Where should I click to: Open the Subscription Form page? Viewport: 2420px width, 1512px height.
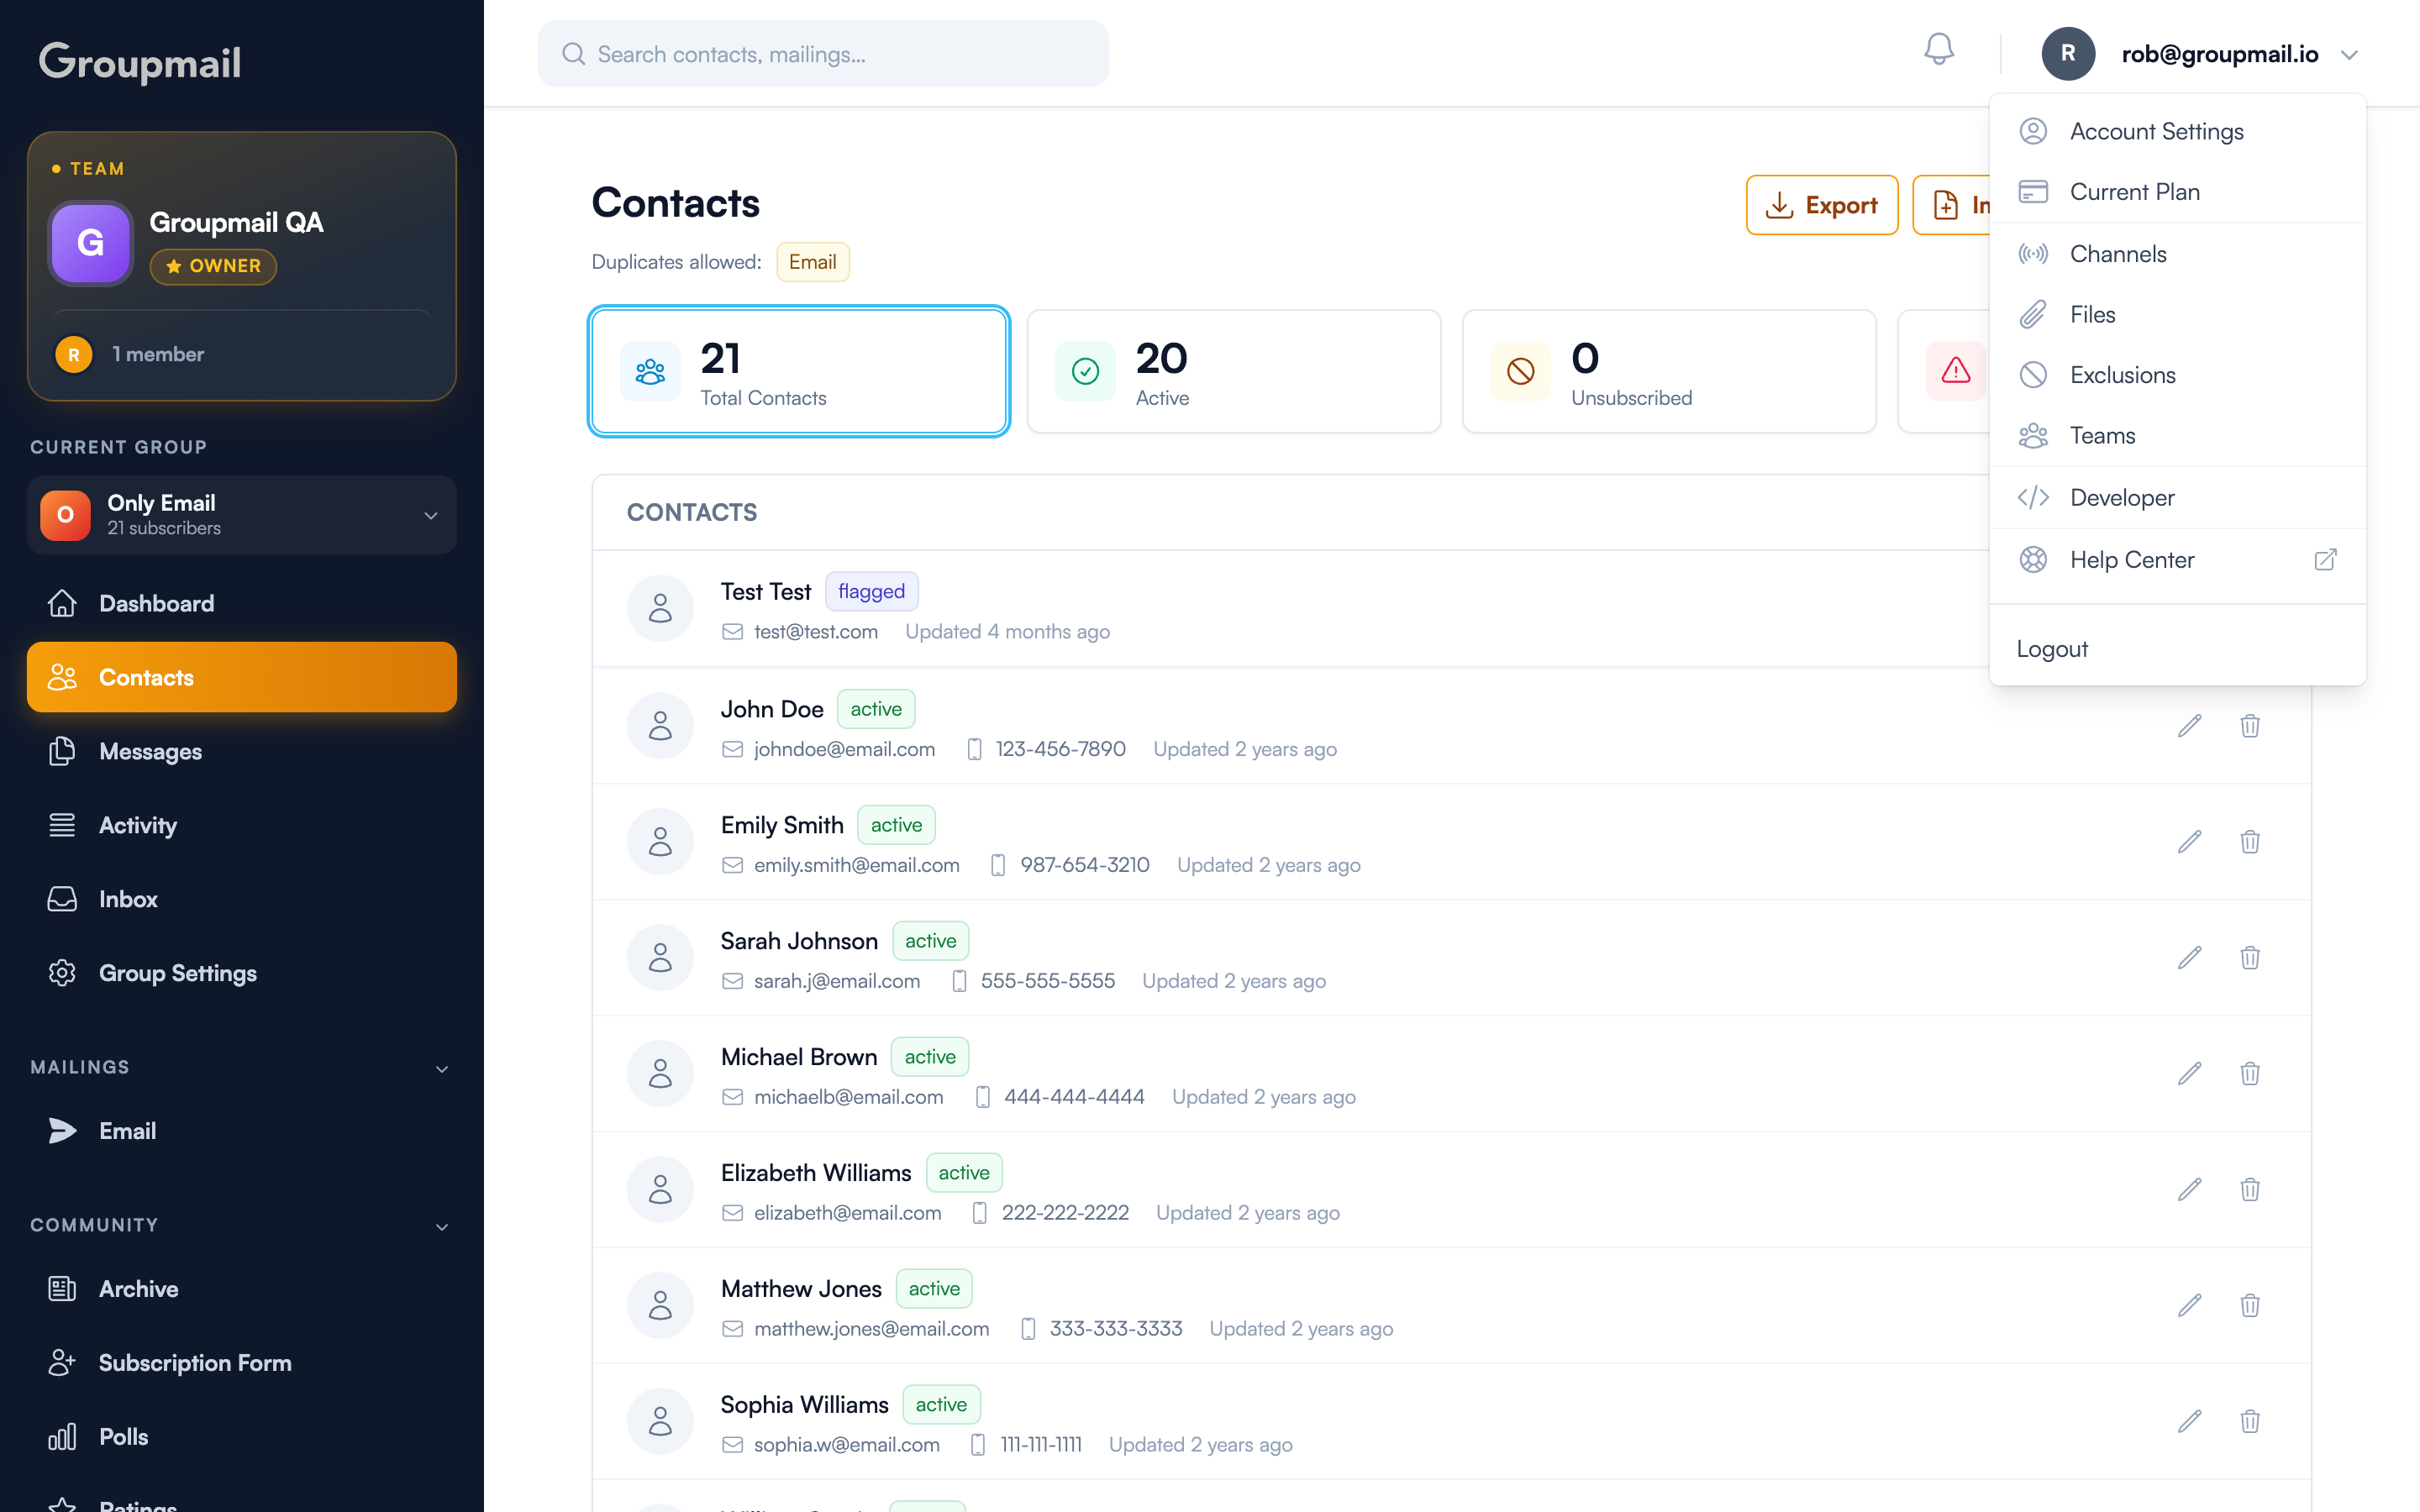pyautogui.click(x=242, y=1364)
